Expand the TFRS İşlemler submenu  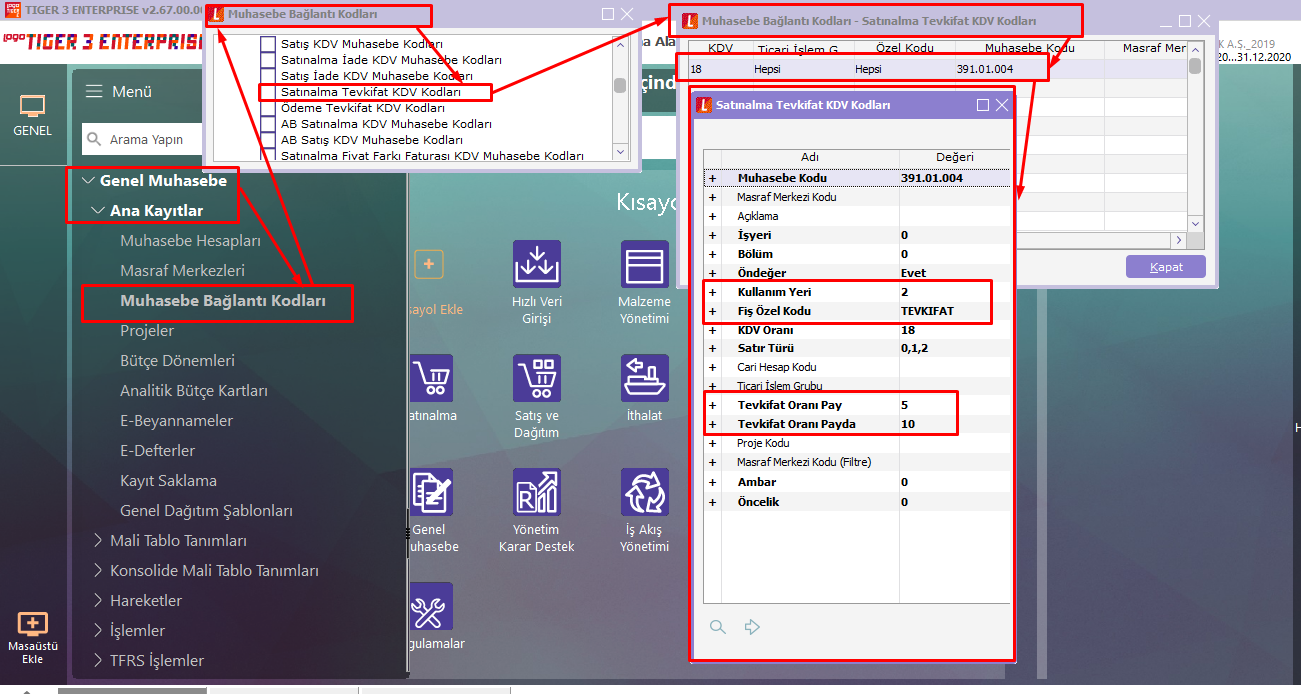click(98, 661)
